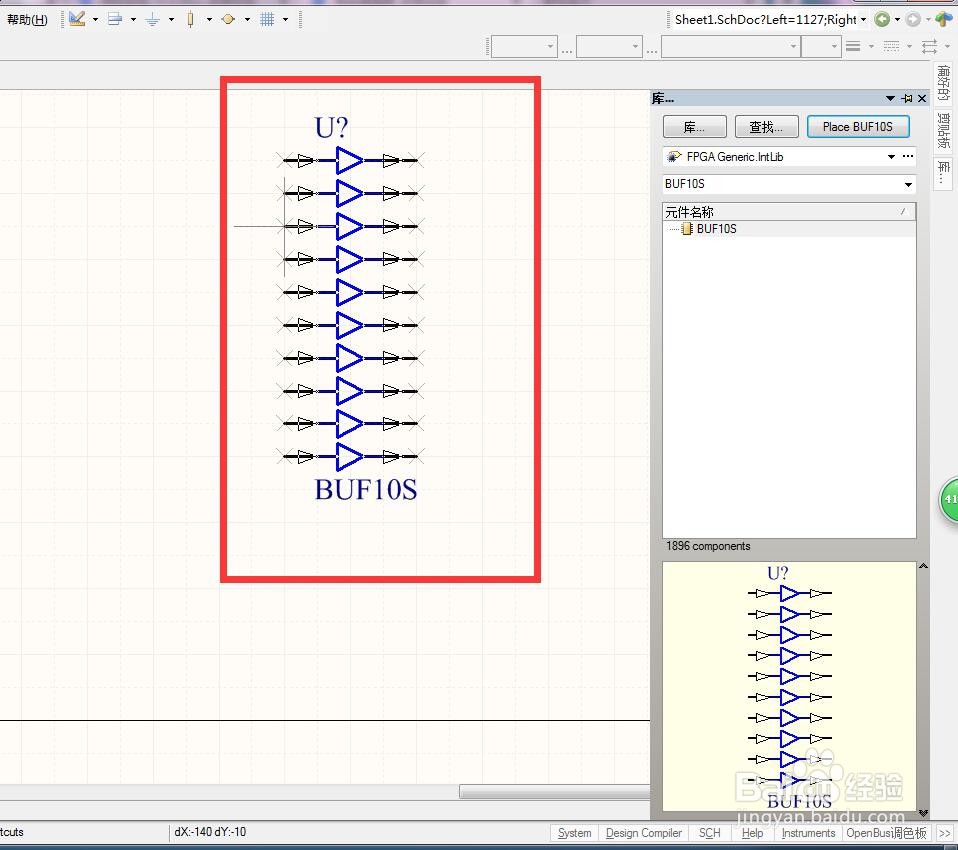Open the Grids toolbar icon
Image resolution: width=958 pixels, height=850 pixels.
[x=267, y=20]
